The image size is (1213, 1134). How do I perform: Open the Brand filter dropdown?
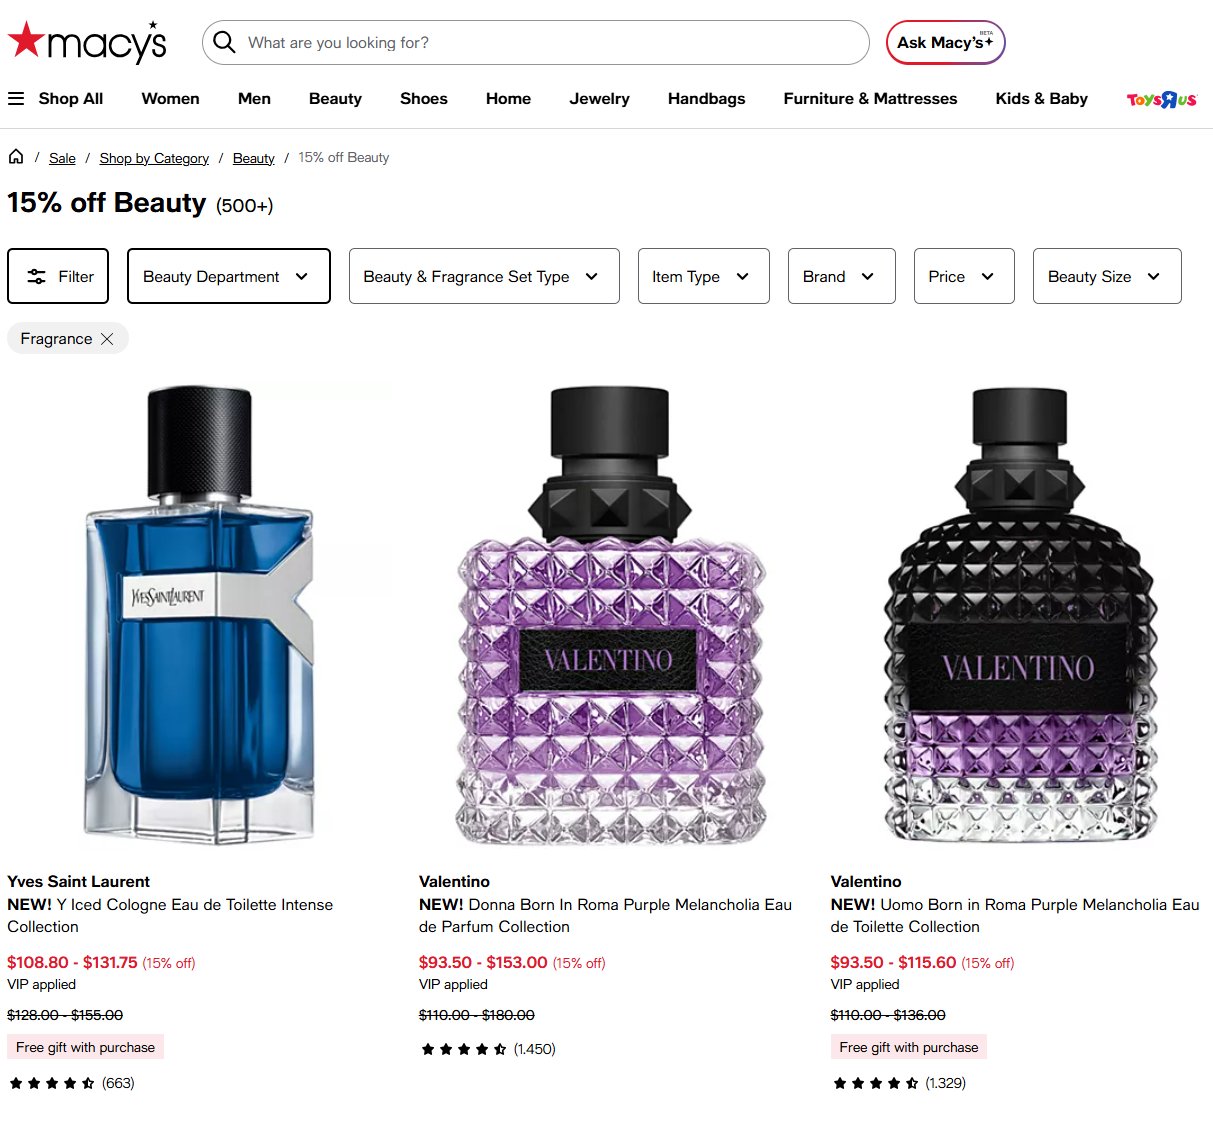point(841,276)
